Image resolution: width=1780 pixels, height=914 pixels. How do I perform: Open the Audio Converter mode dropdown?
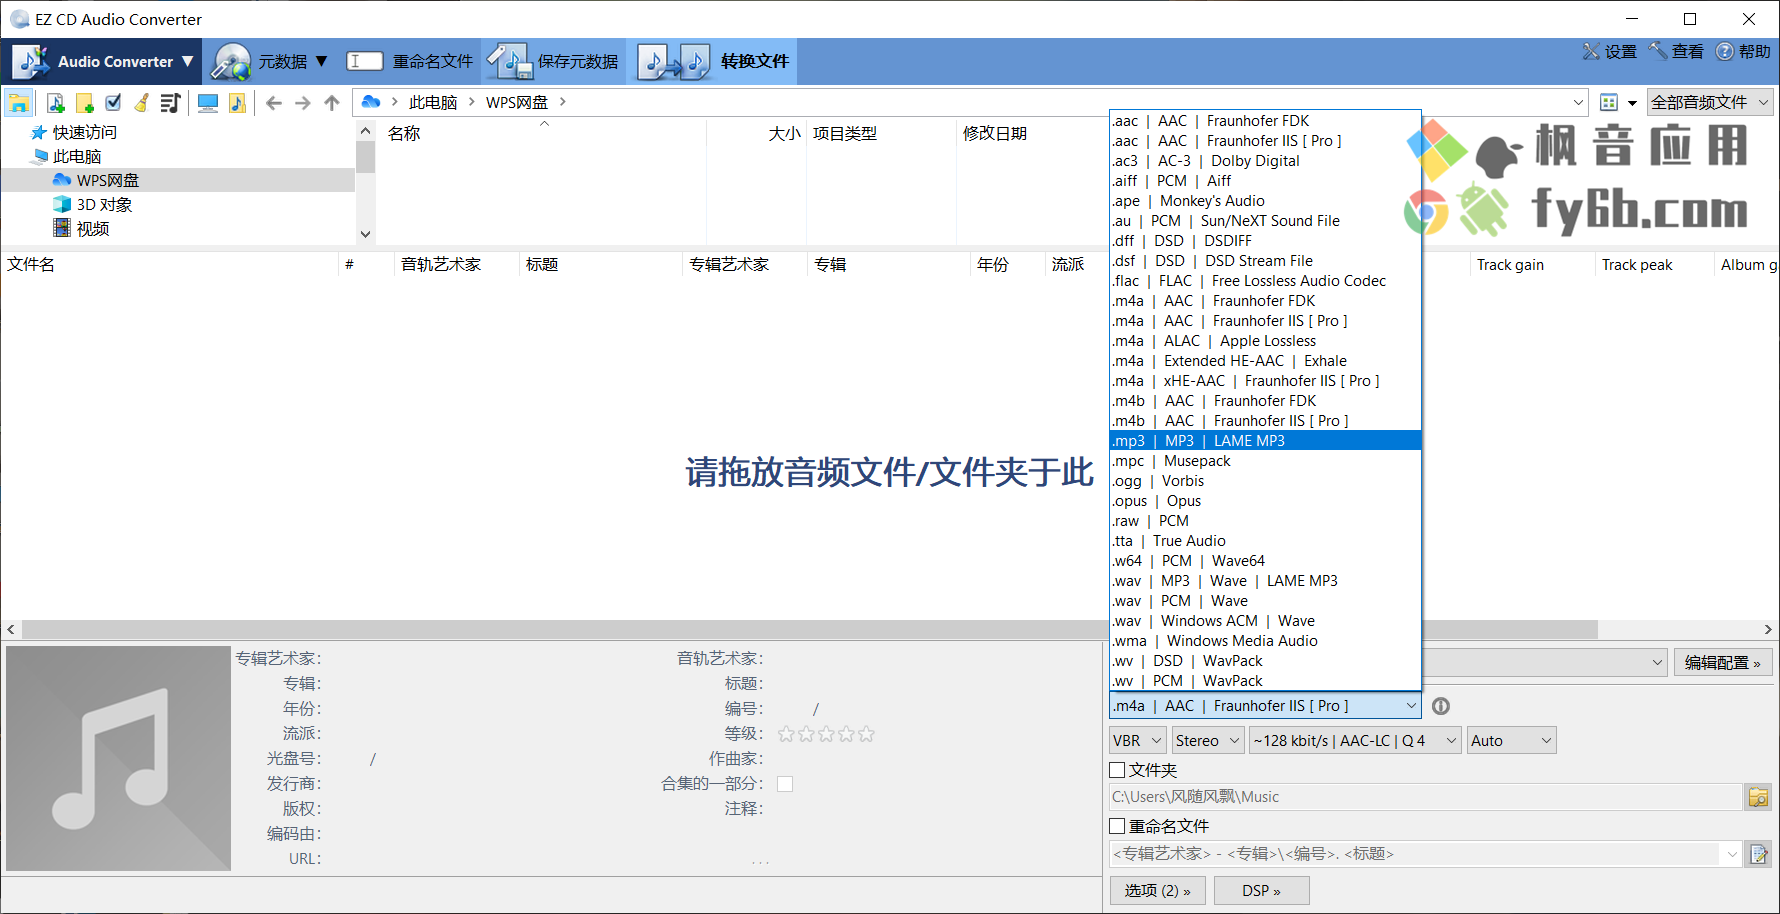[x=102, y=61]
